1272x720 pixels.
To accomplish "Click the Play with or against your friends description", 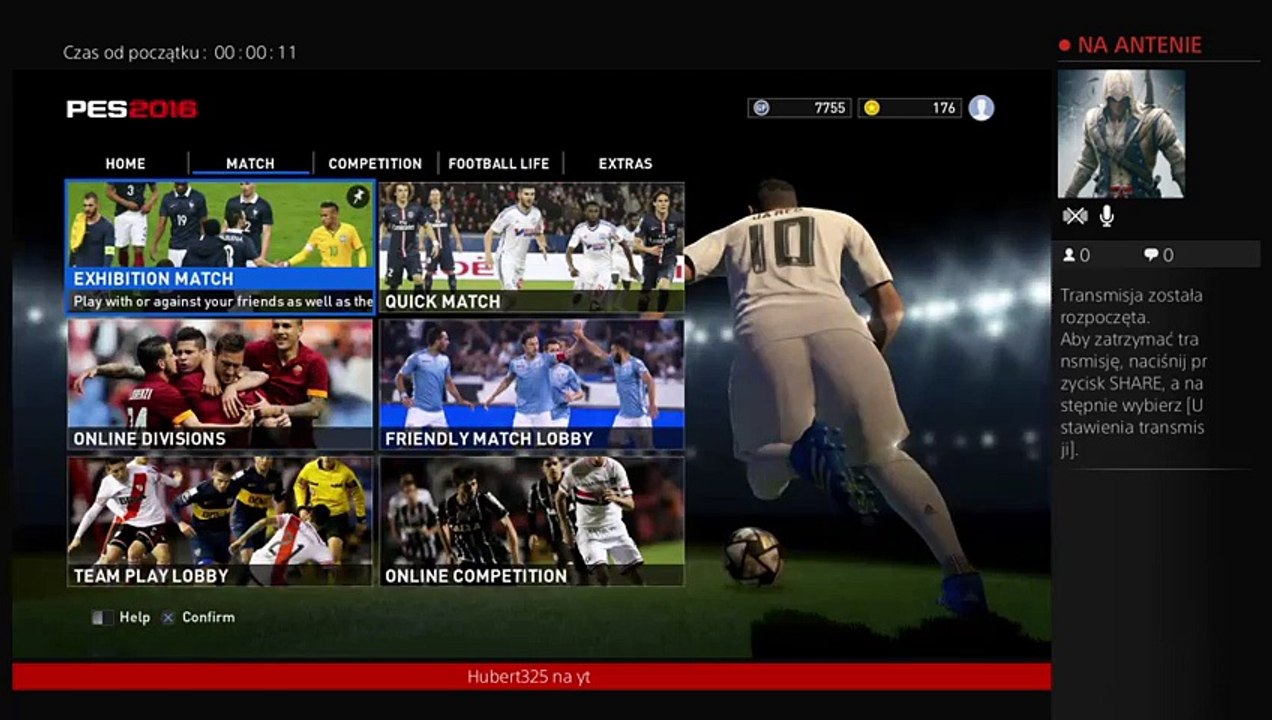I will [x=223, y=301].
